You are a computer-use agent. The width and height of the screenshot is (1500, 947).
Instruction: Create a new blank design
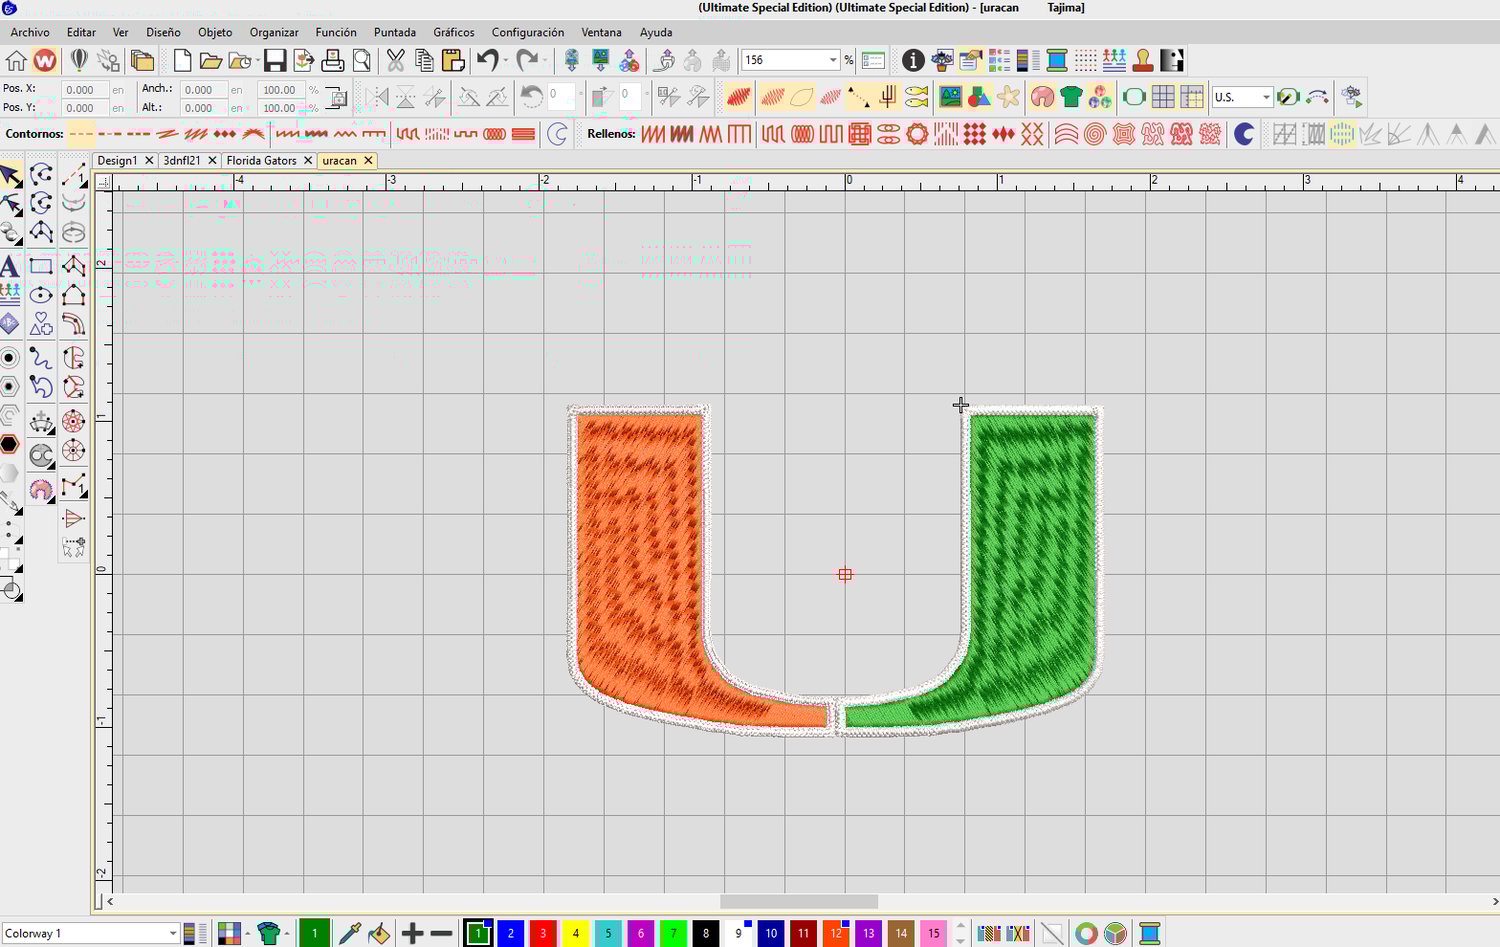coord(182,61)
